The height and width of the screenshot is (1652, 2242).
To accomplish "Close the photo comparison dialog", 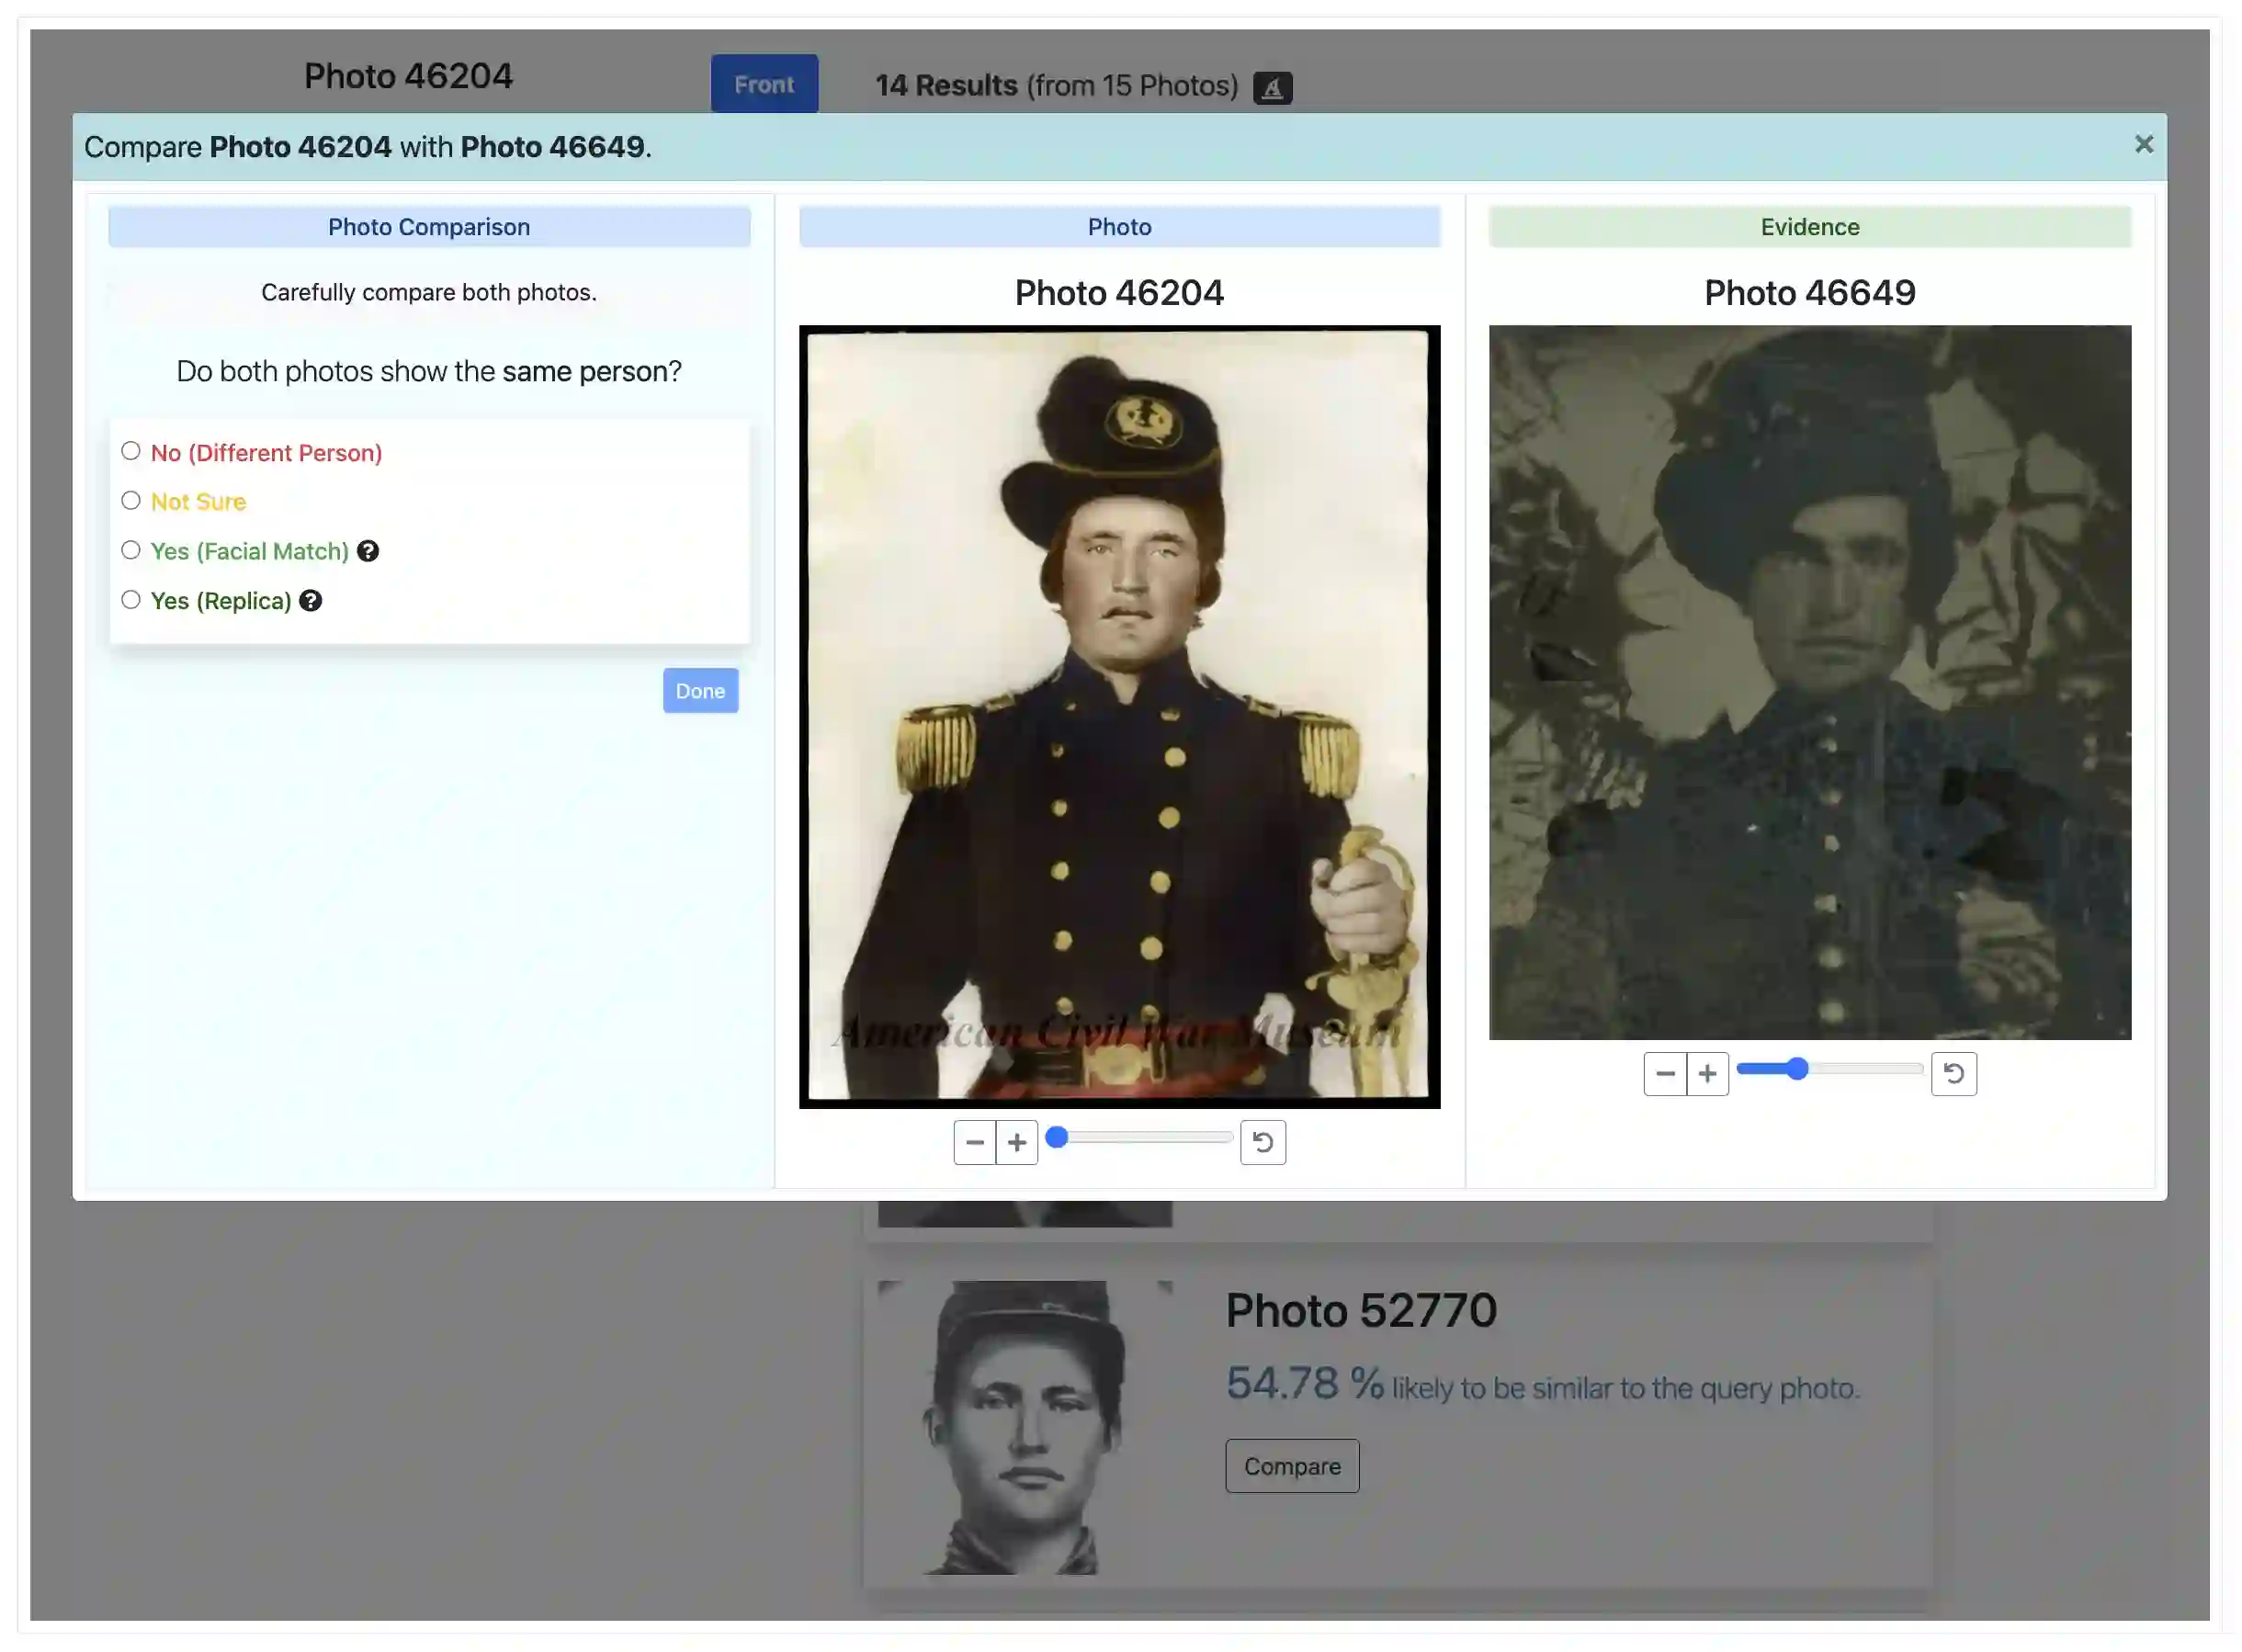I will point(2143,145).
